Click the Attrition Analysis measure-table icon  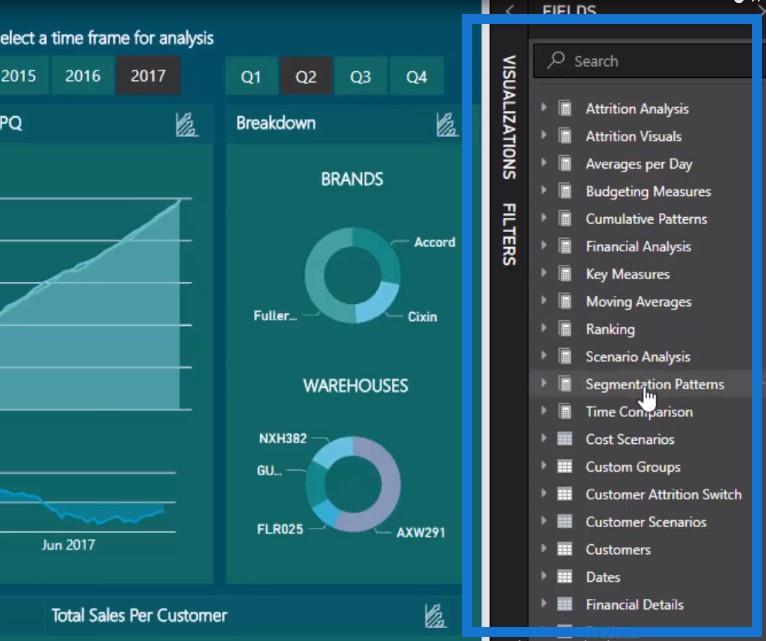tap(565, 108)
